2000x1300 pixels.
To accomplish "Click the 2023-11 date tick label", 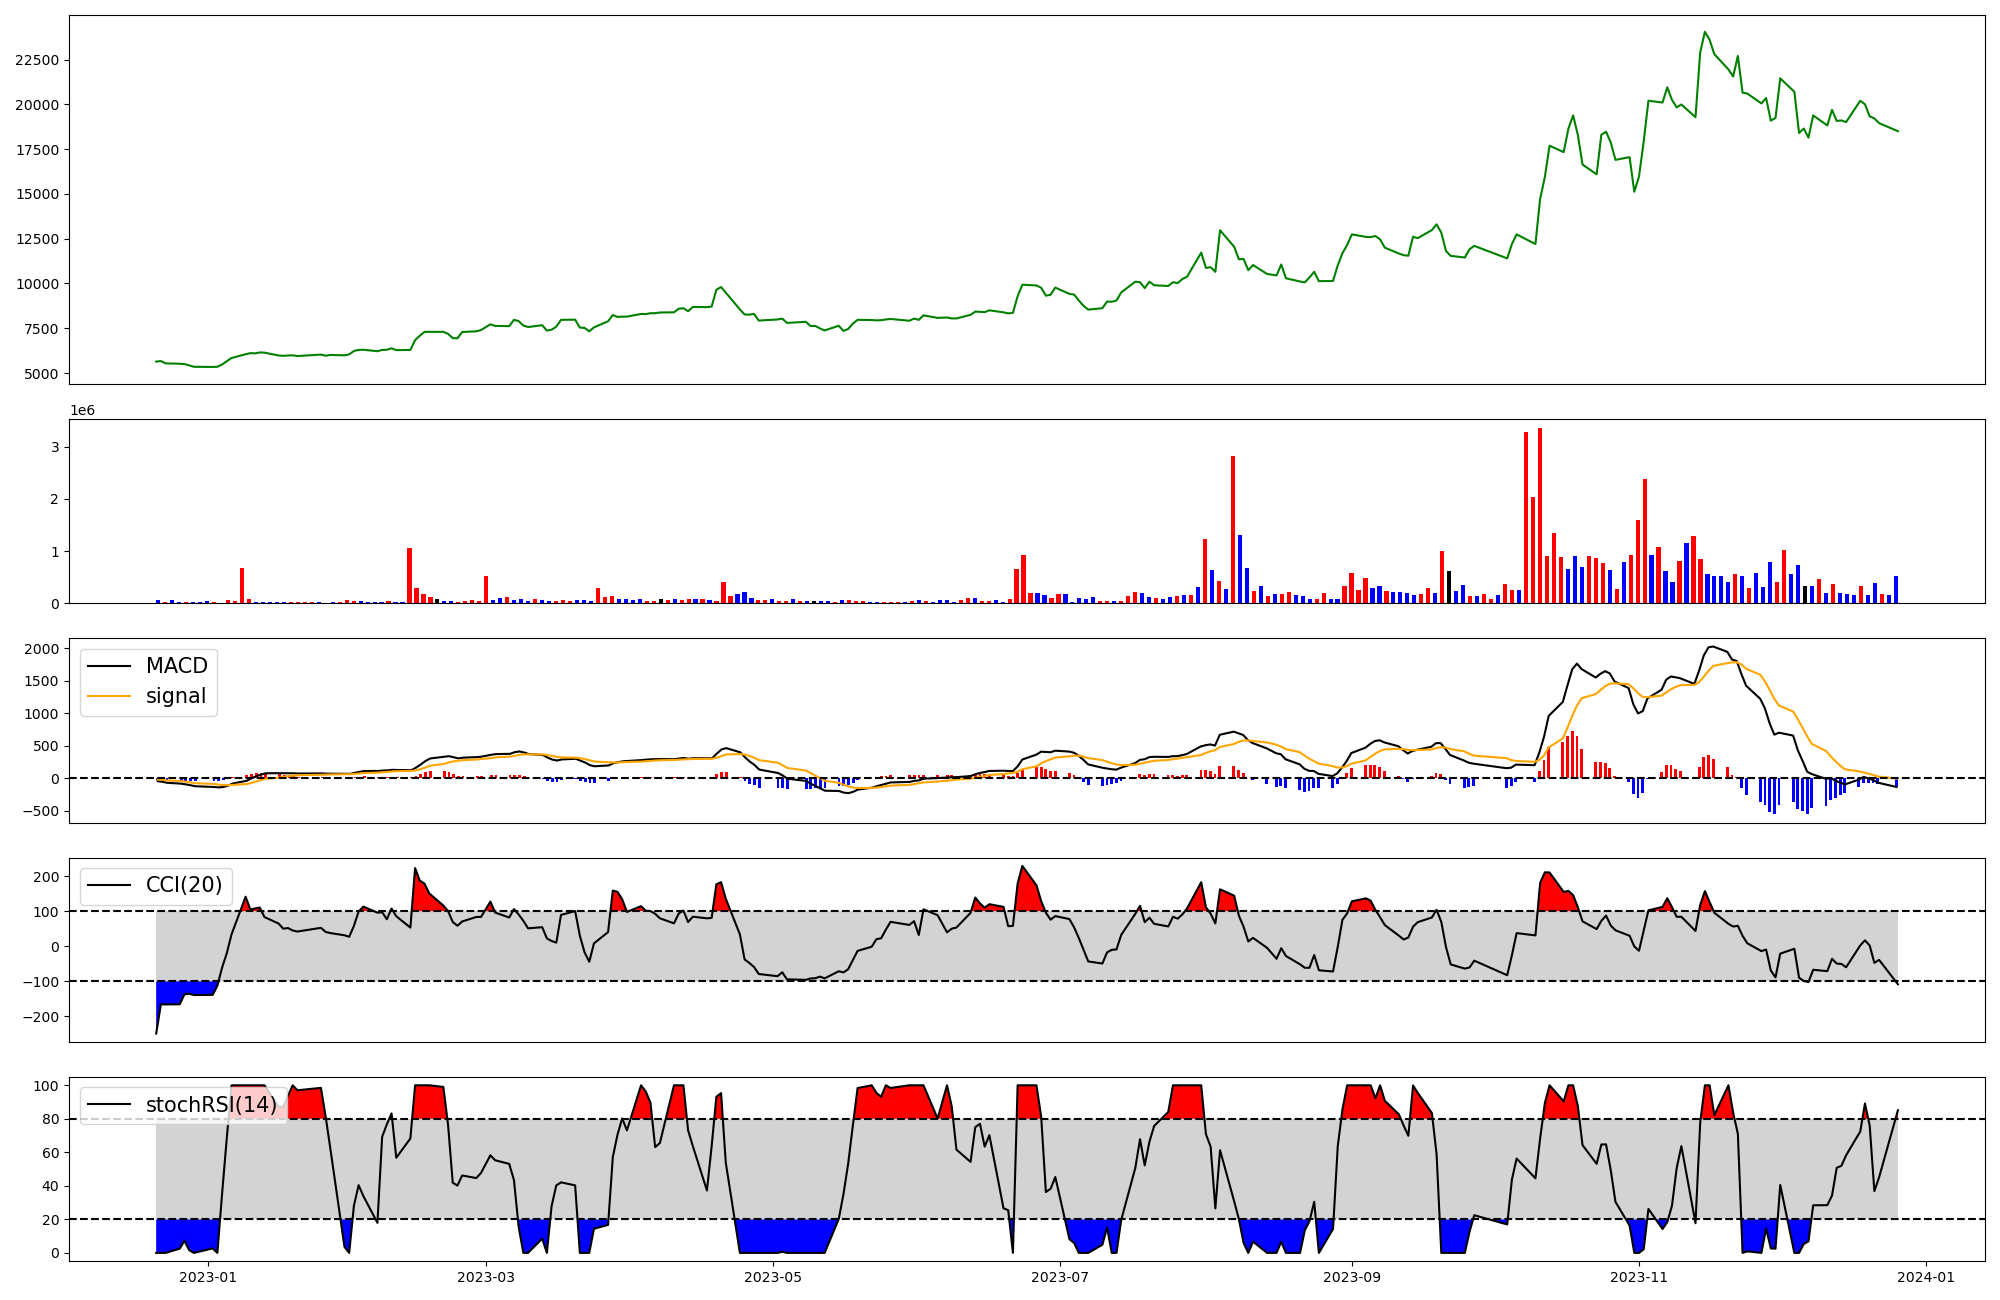I will (1639, 1277).
